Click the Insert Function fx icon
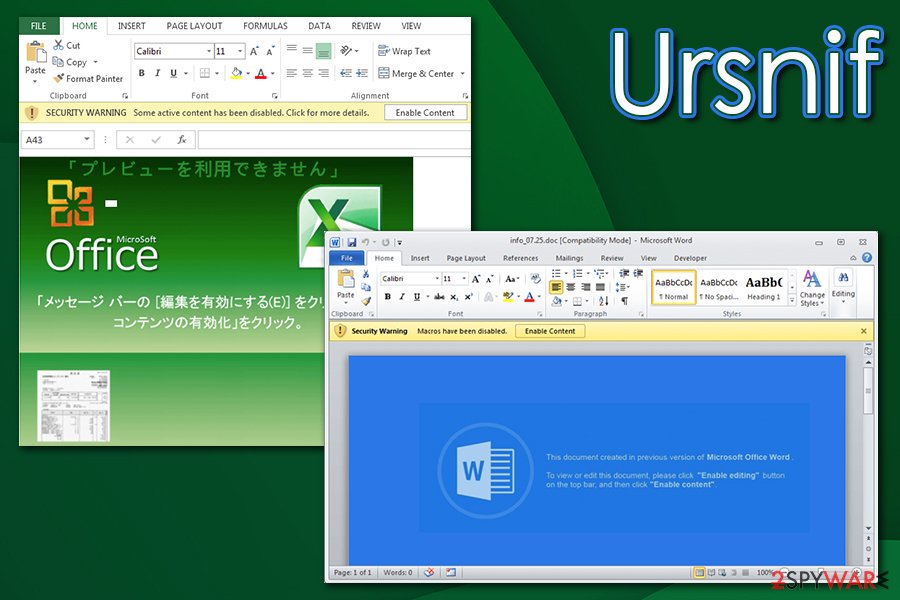Screen dimensions: 900x600 (x=181, y=140)
